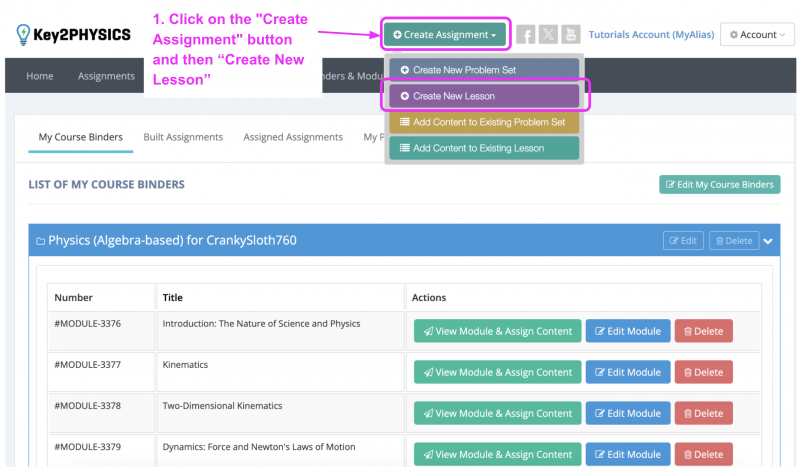Edit Module for Two-Dimensional Kinematics

point(628,413)
